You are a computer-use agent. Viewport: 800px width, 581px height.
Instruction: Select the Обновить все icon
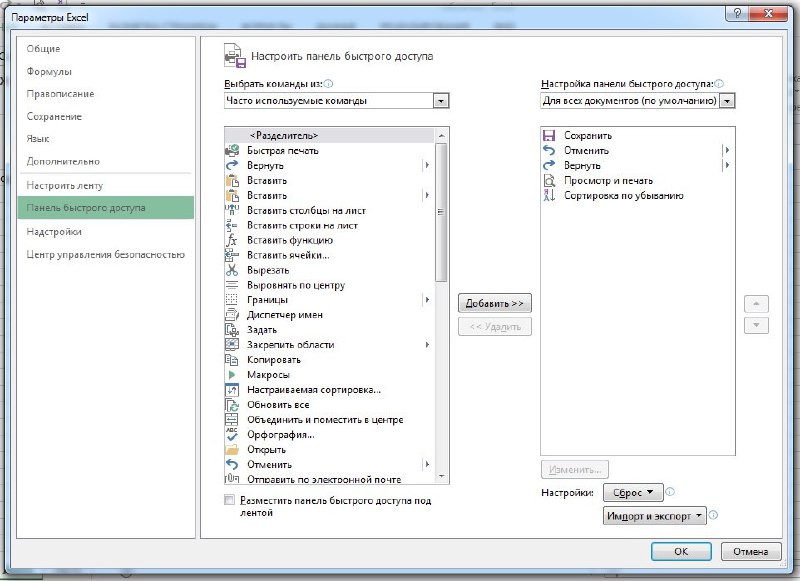(232, 405)
